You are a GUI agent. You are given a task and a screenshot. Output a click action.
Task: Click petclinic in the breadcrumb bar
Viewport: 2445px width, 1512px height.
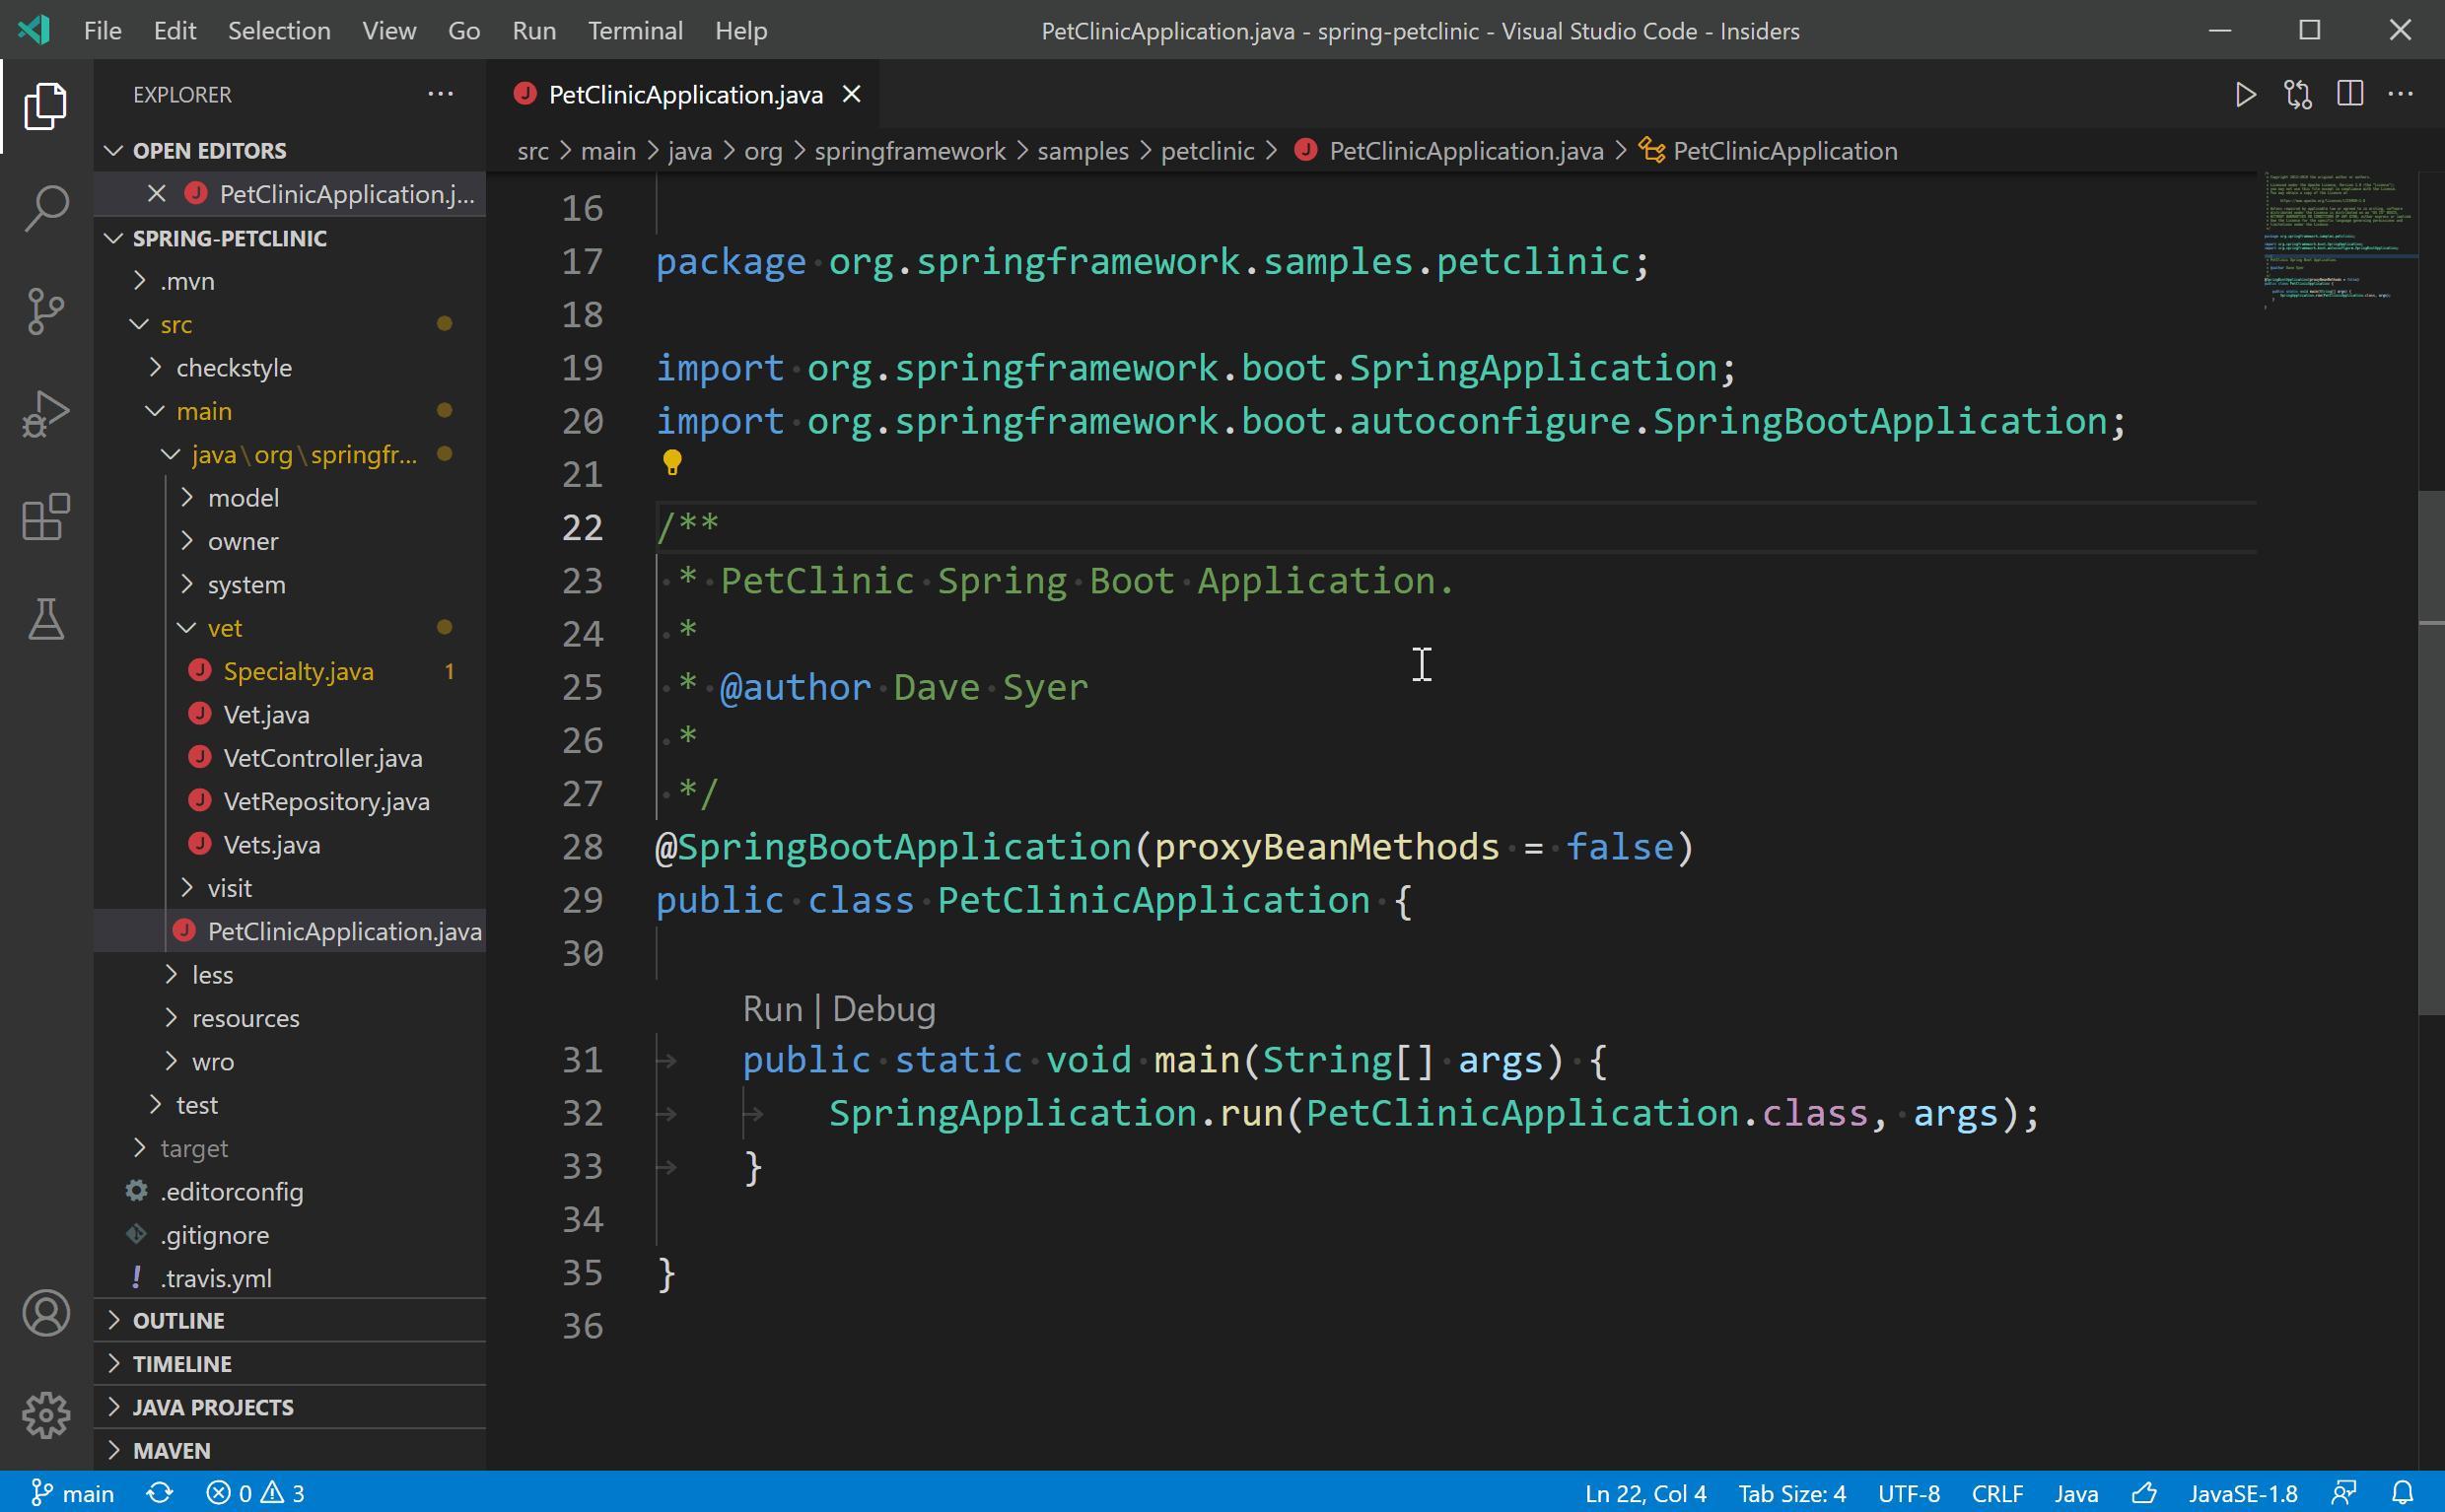tap(1207, 150)
